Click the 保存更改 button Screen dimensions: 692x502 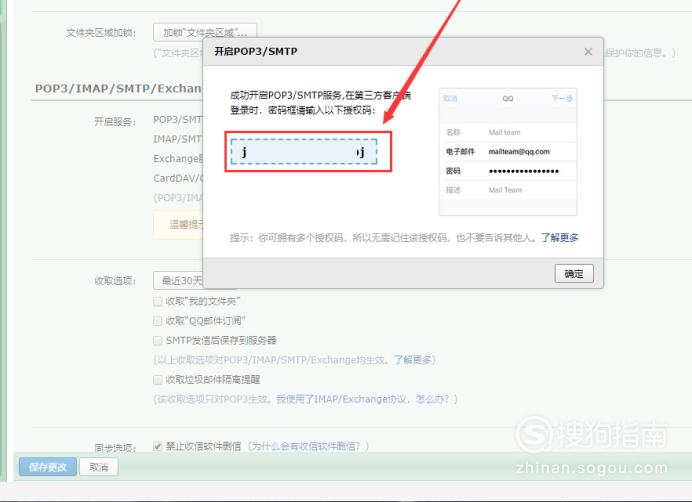click(x=48, y=467)
